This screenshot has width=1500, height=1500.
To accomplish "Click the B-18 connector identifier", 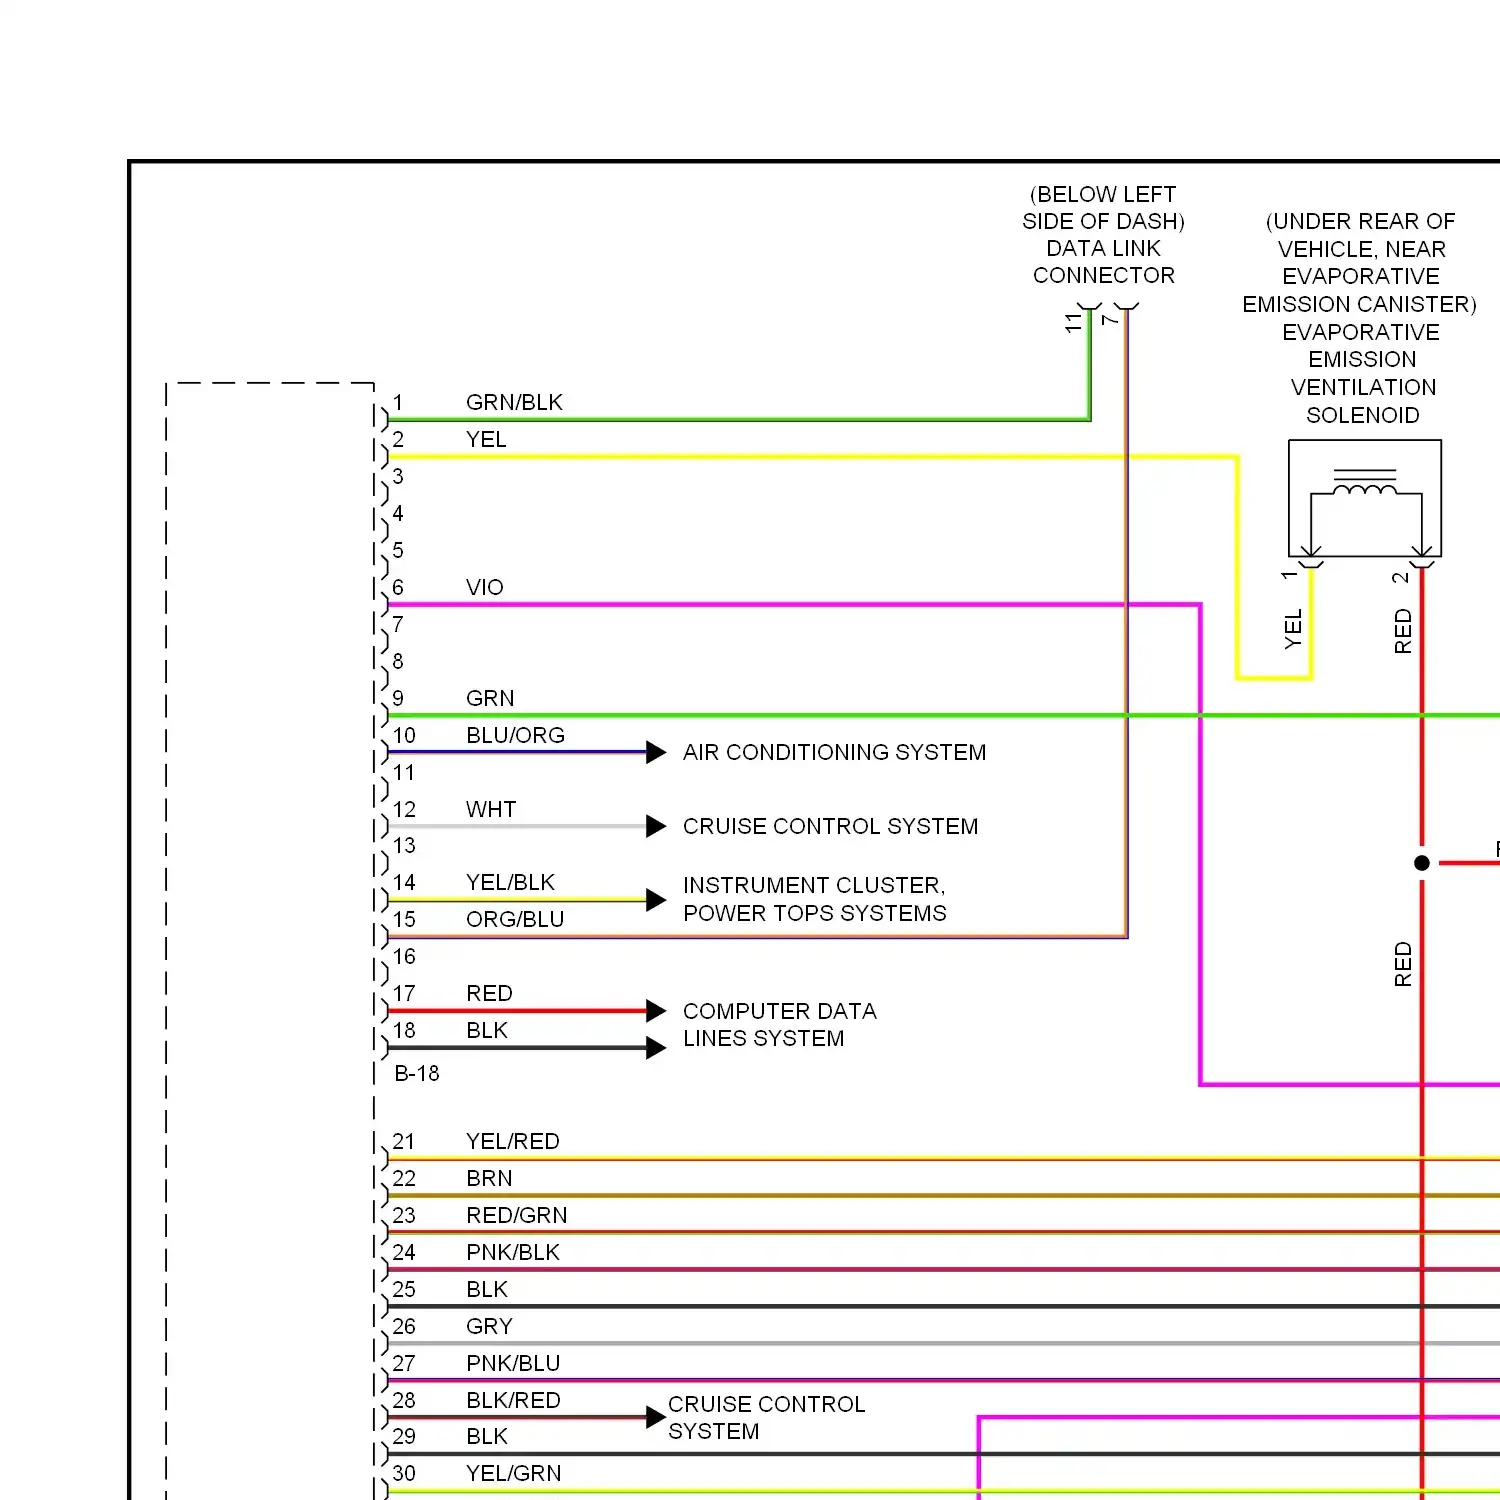I will [417, 1073].
